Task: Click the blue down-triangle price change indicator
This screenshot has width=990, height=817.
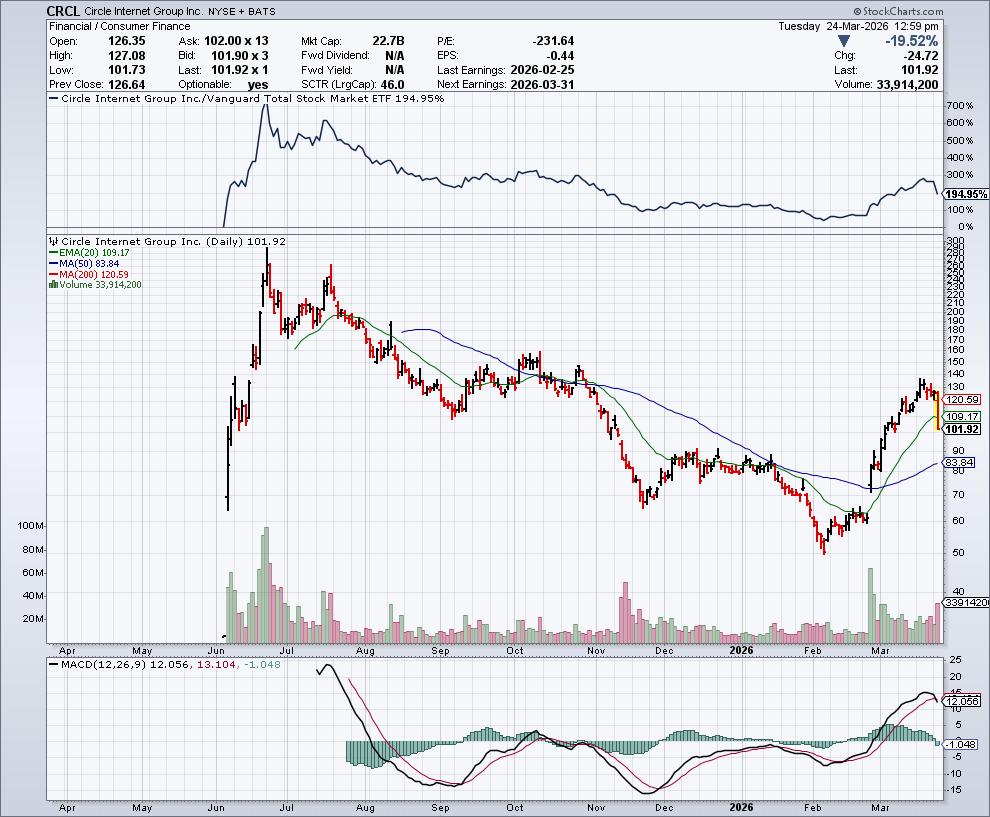Action: [845, 41]
